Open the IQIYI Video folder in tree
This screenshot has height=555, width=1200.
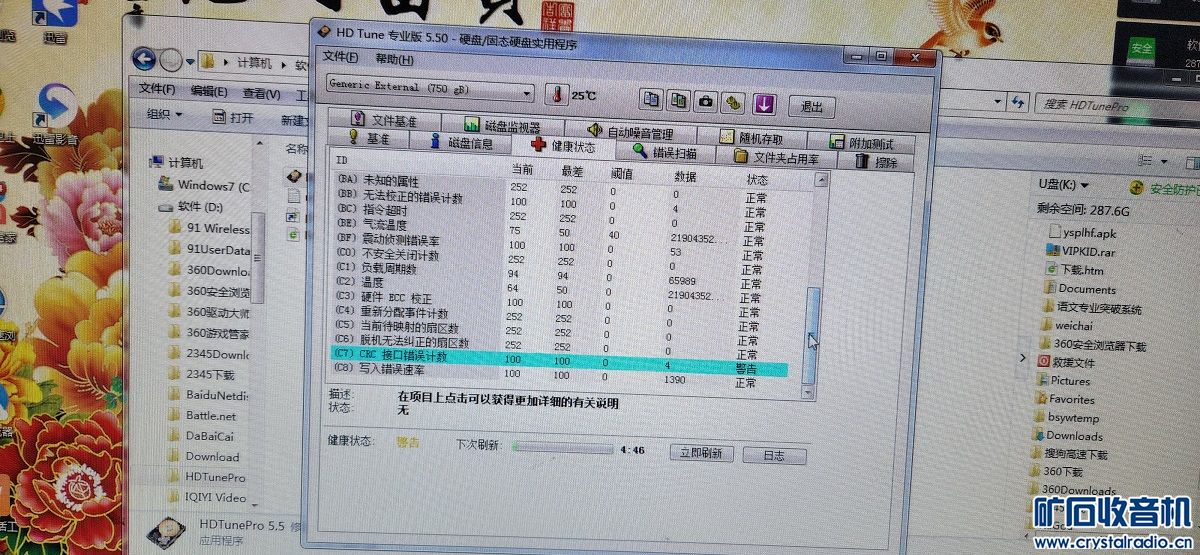(x=206, y=497)
